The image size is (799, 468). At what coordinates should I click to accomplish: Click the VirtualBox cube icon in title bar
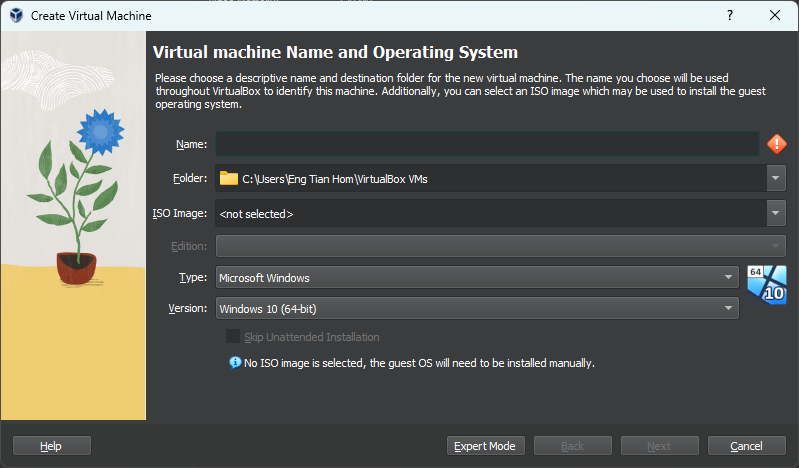point(16,15)
